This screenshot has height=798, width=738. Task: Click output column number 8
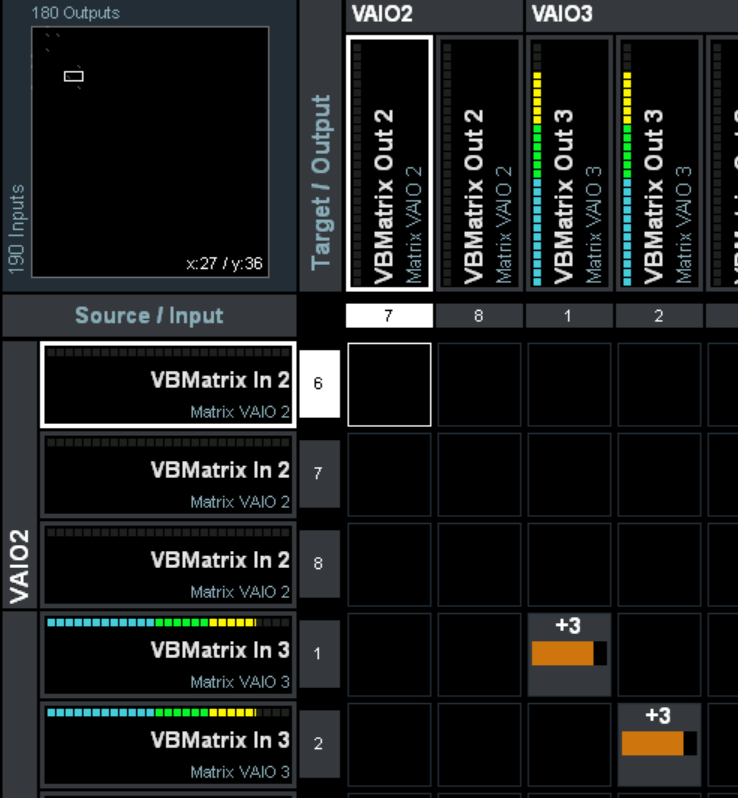tap(478, 316)
